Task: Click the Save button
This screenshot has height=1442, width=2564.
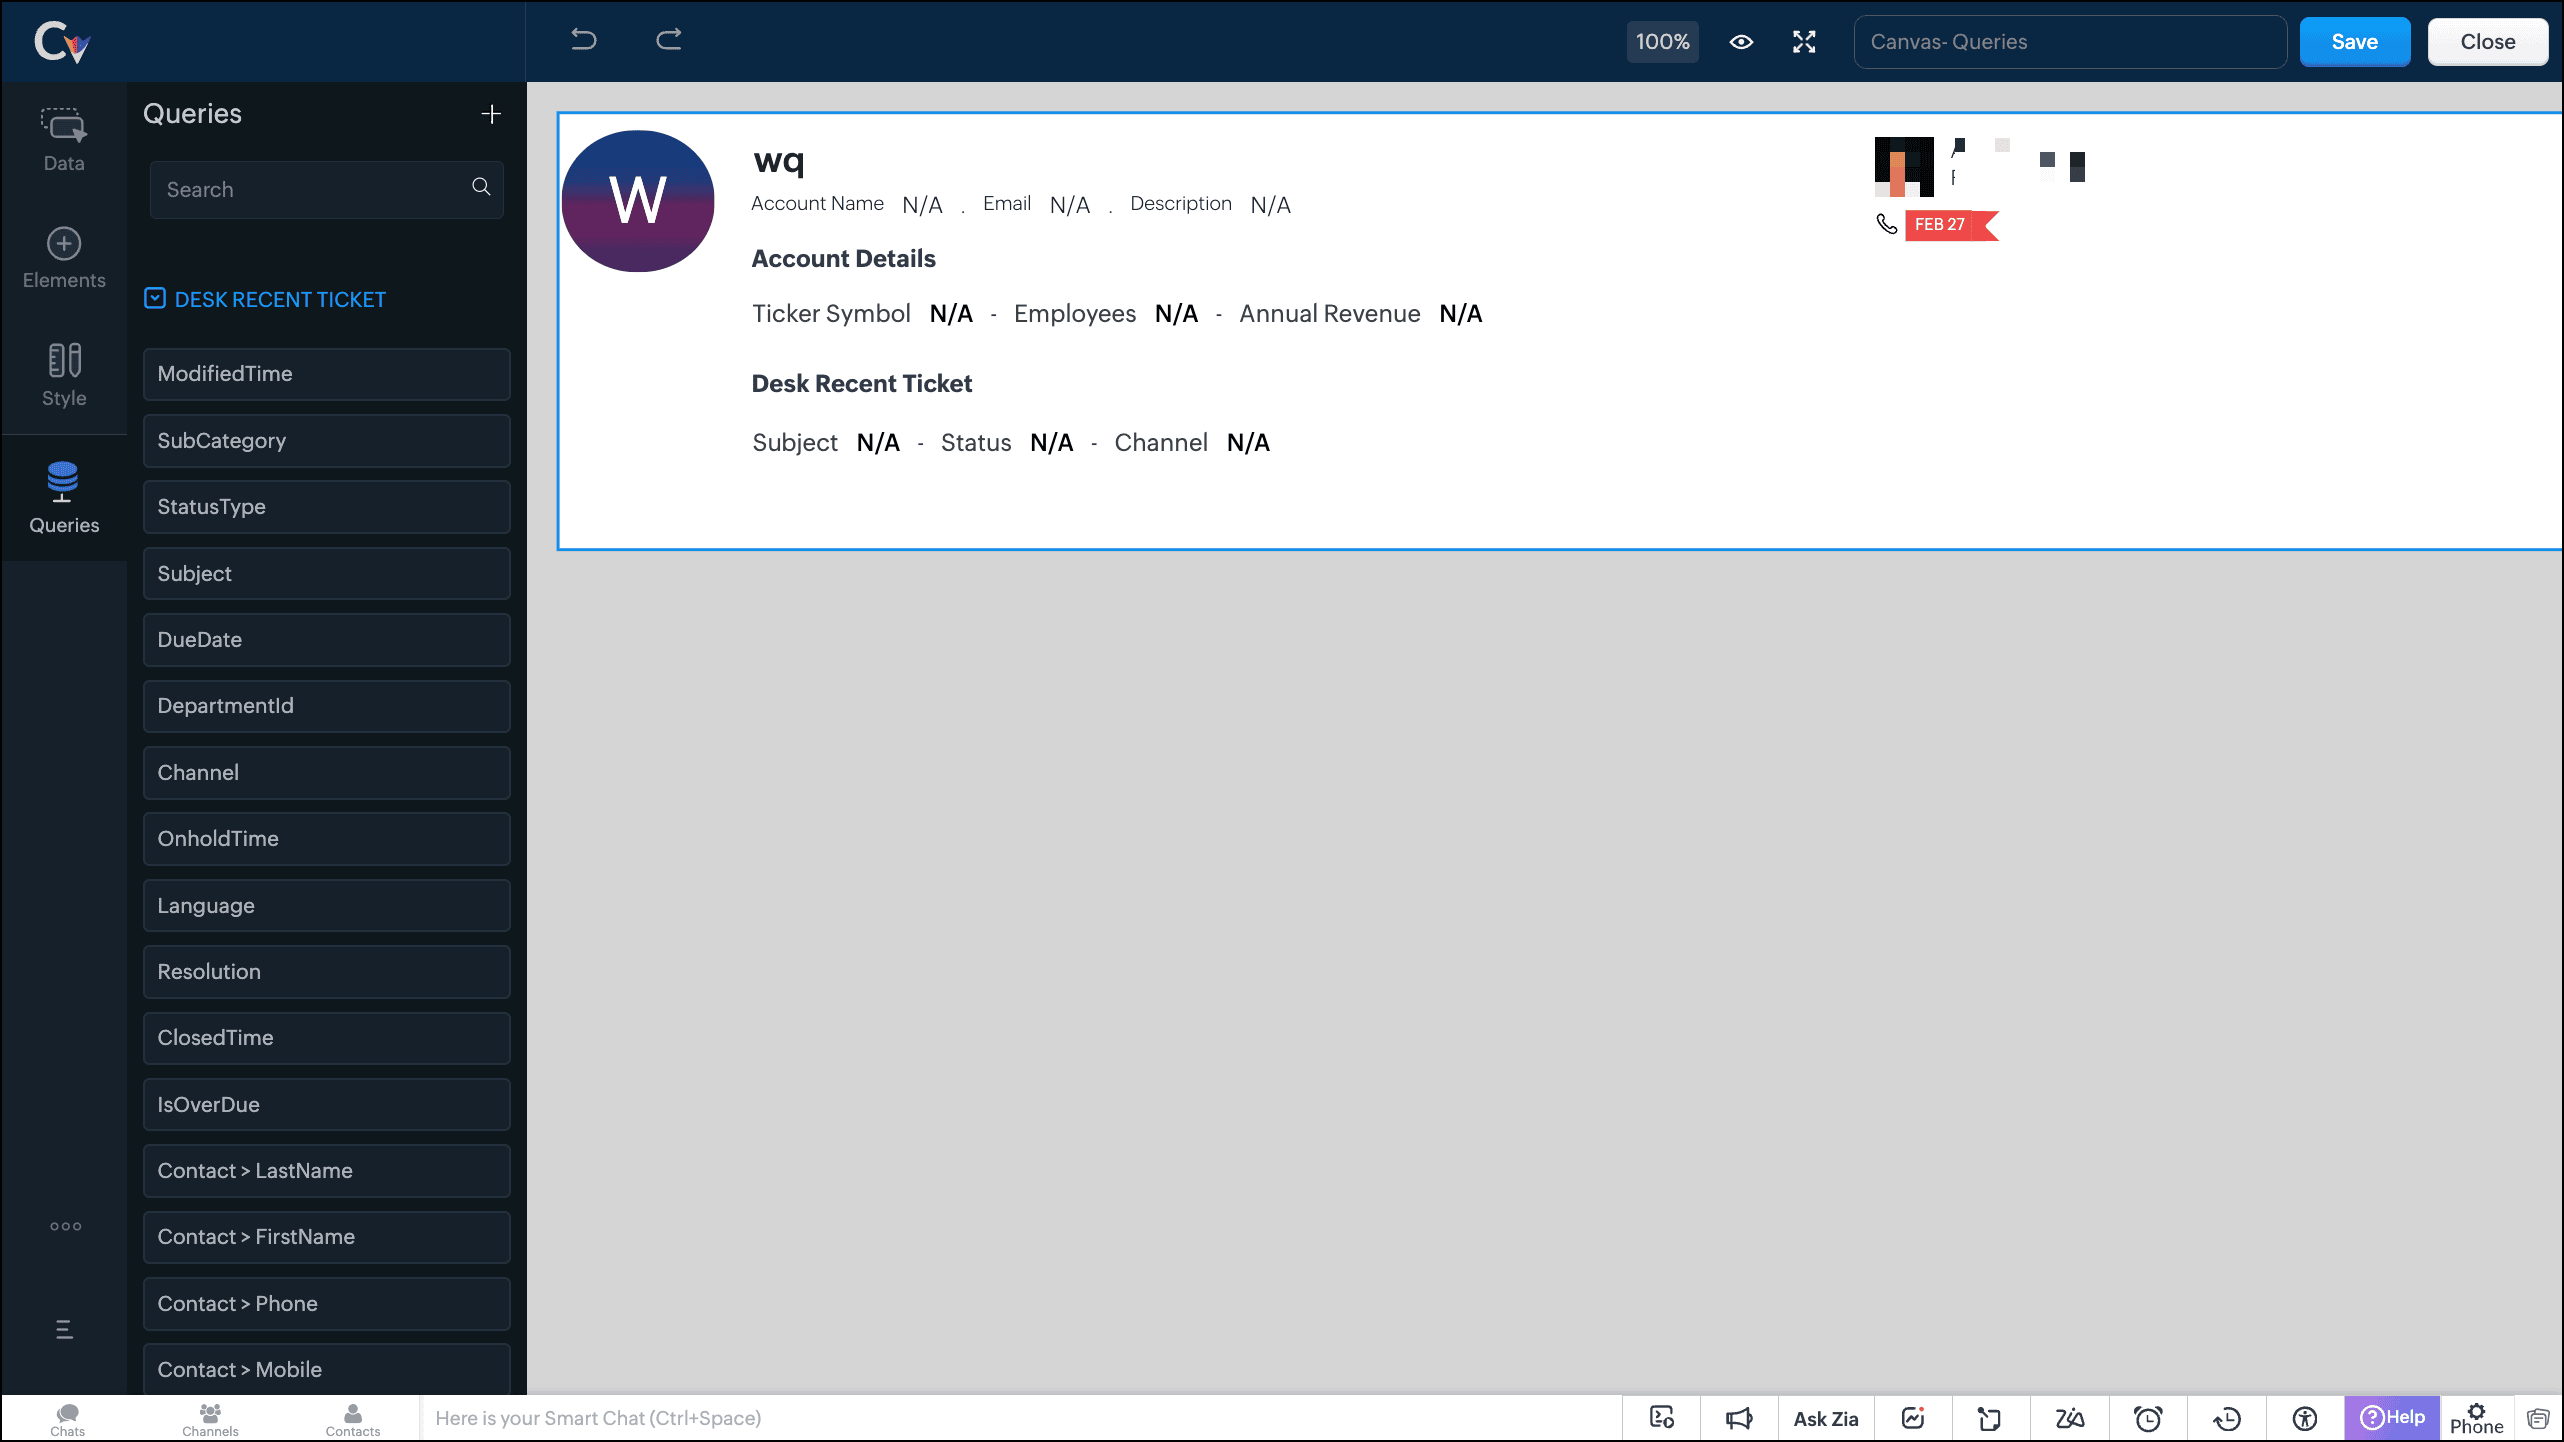Action: 2354,42
